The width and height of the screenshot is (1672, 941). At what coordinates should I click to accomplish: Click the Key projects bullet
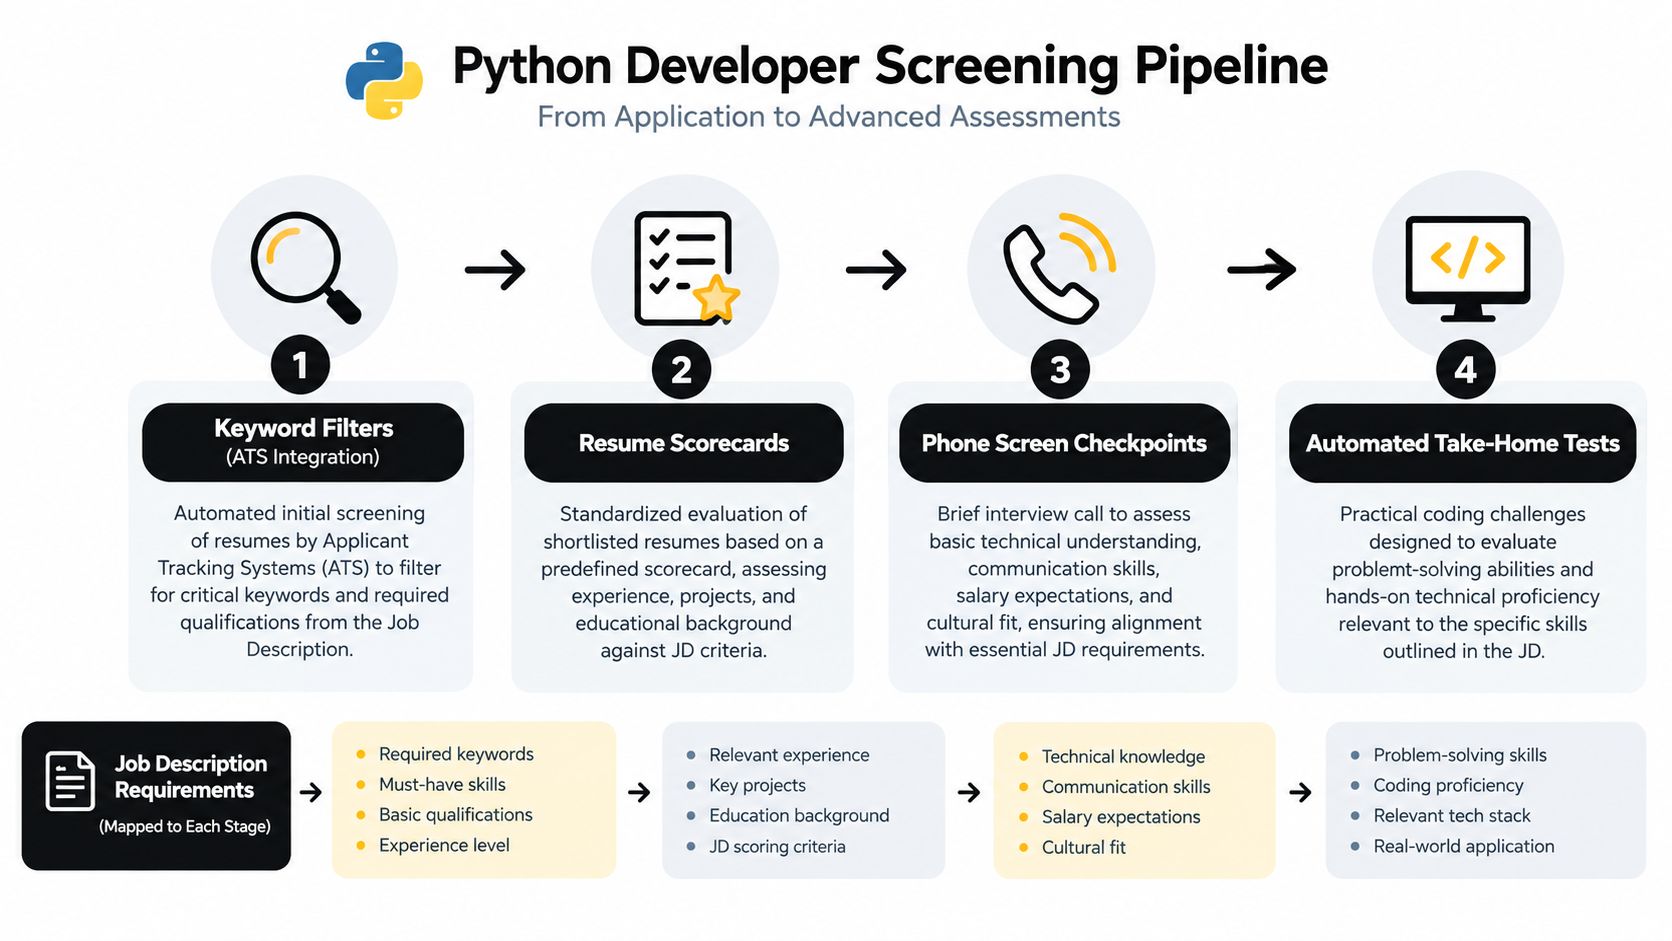[x=746, y=785]
